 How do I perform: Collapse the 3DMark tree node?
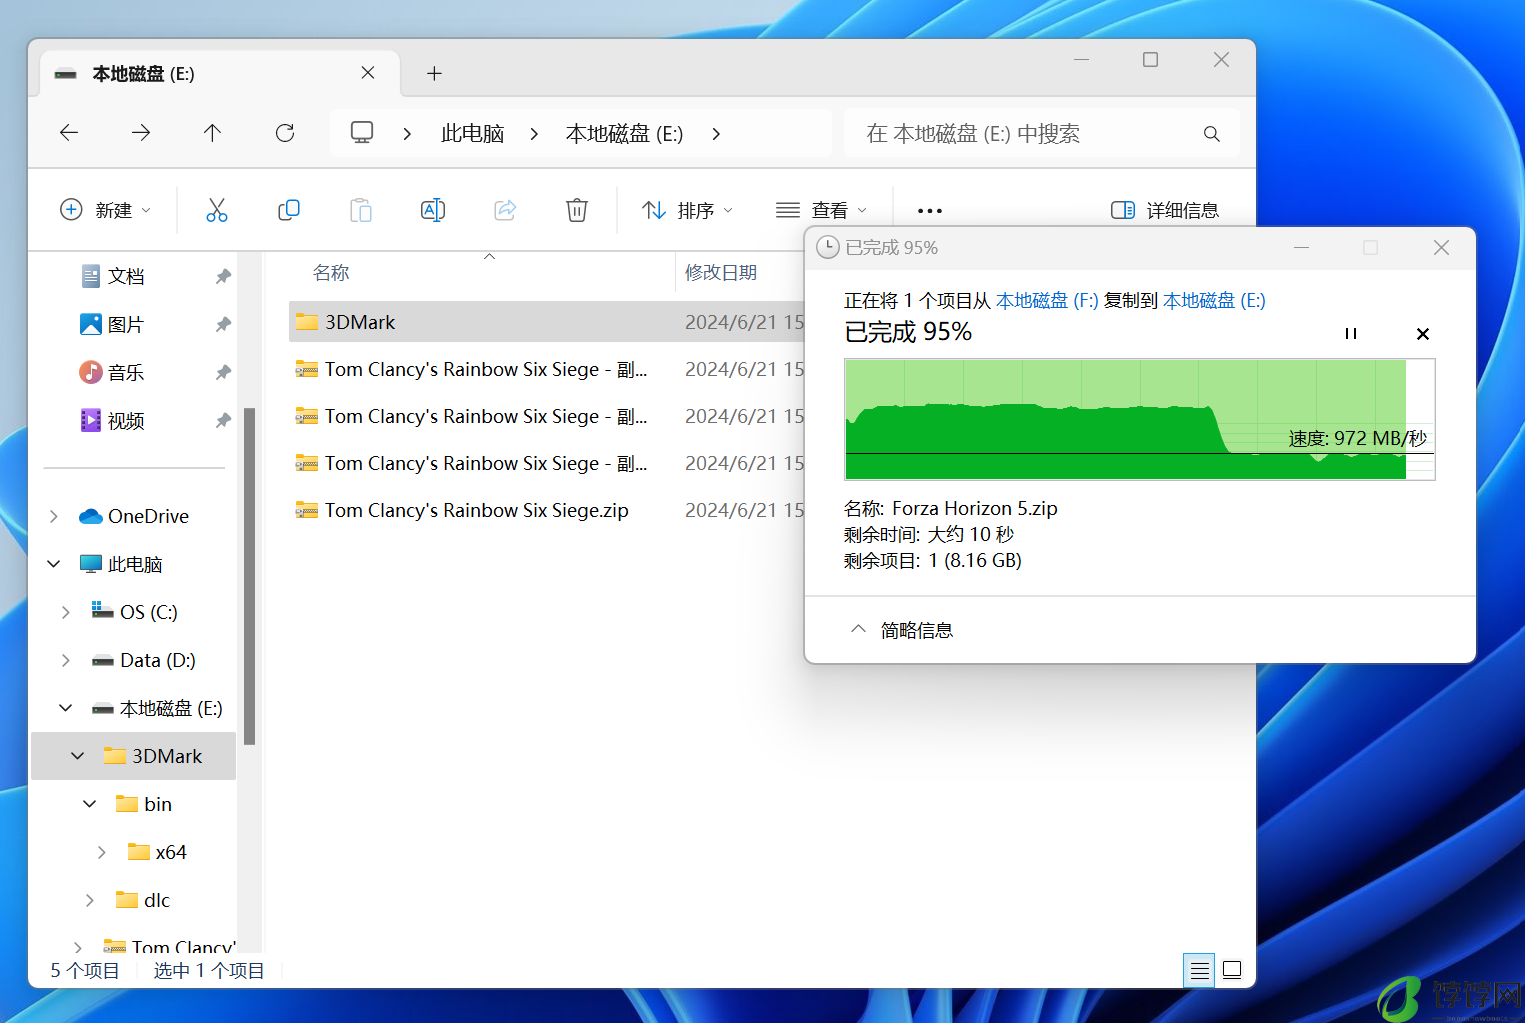[78, 756]
